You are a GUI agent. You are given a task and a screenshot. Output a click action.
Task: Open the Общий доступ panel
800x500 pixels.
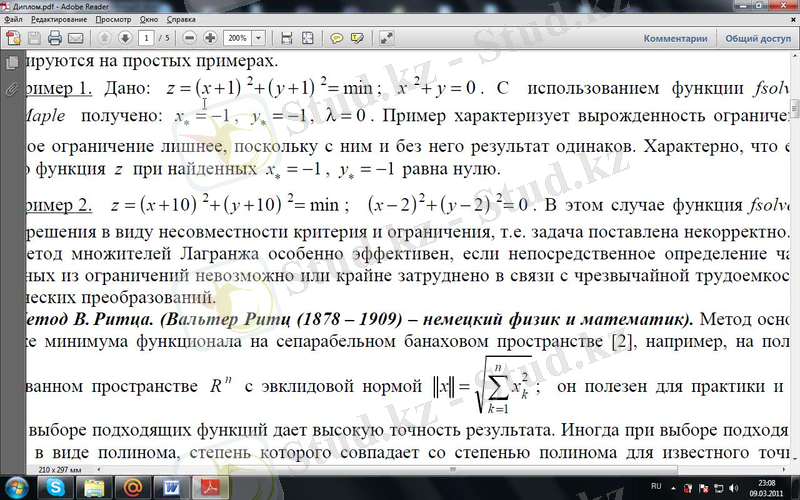click(758, 38)
